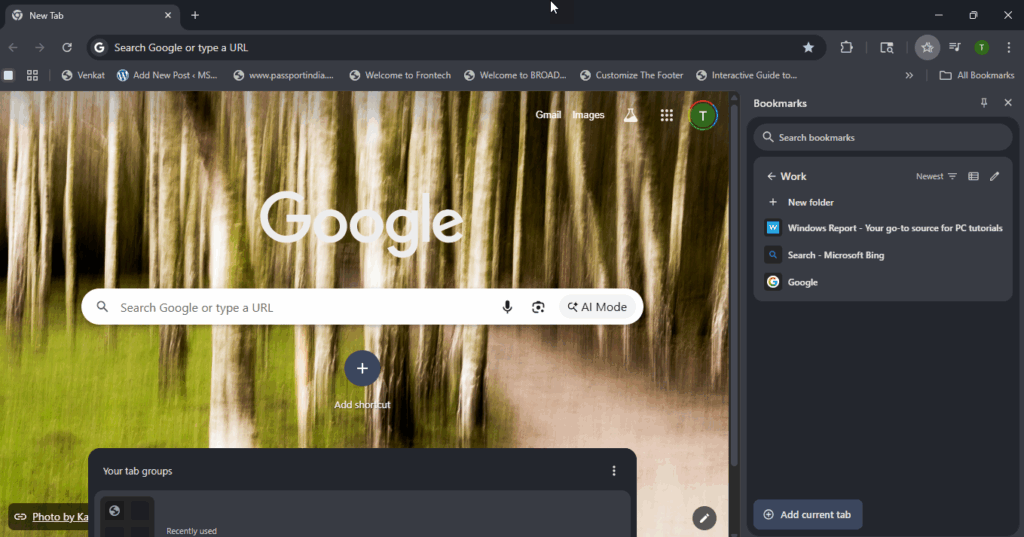Viewport: 1024px width, 537px height.
Task: Click the AI Mode button
Action: pos(597,307)
